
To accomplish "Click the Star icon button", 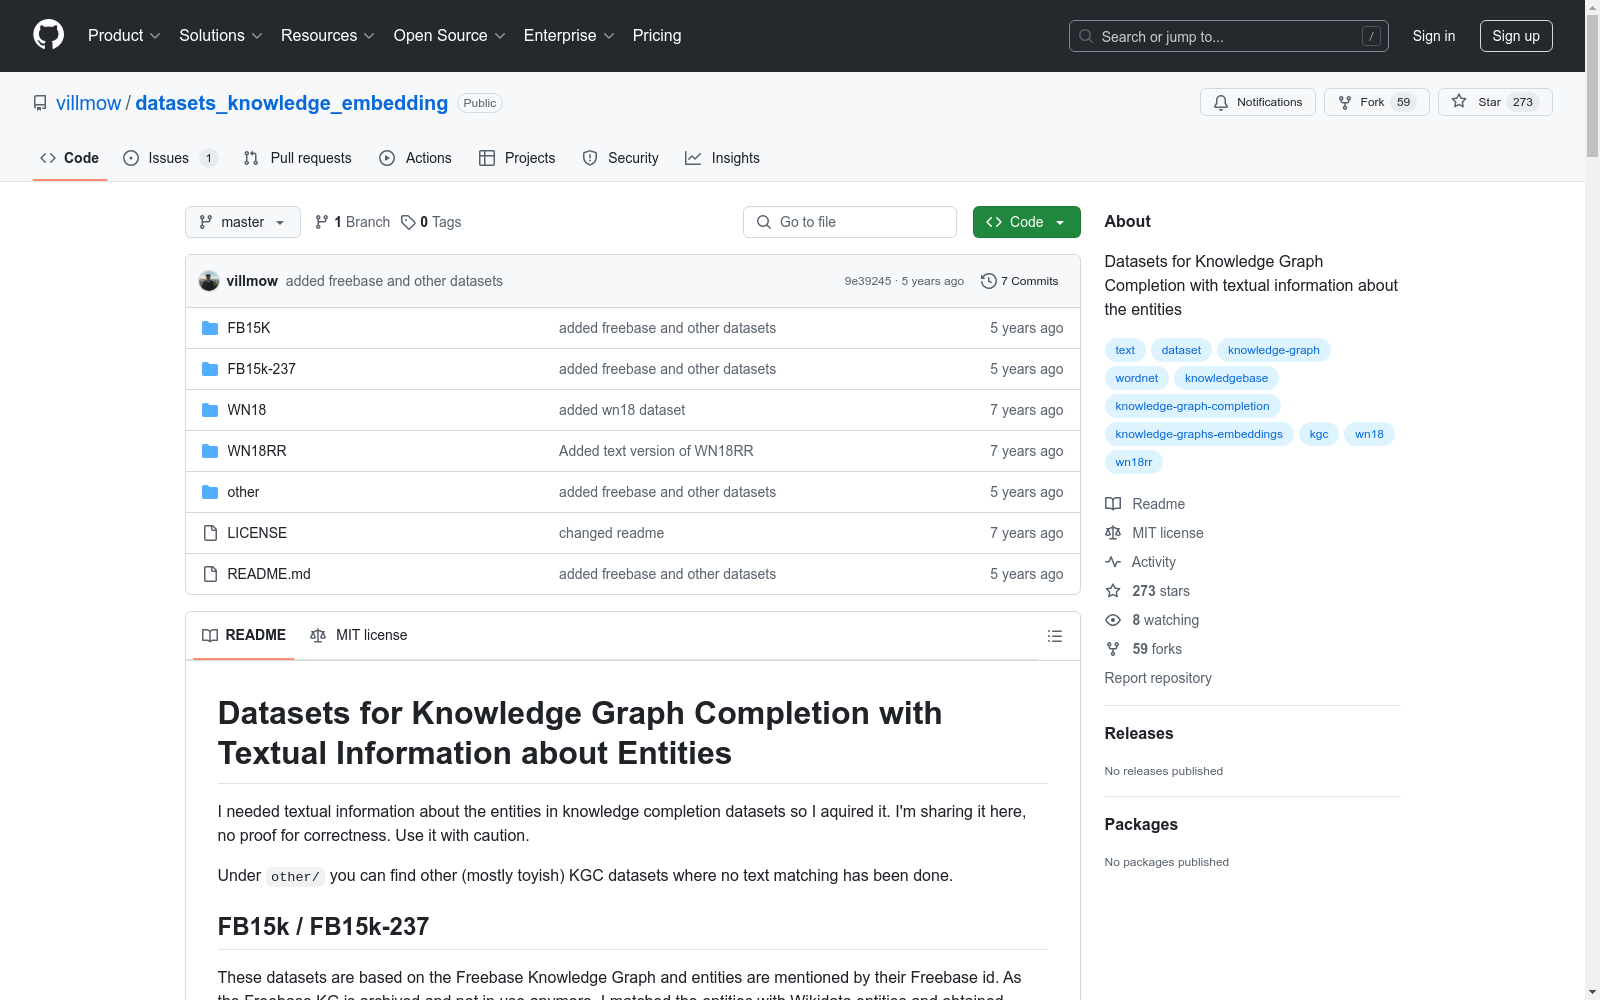I will point(1495,102).
